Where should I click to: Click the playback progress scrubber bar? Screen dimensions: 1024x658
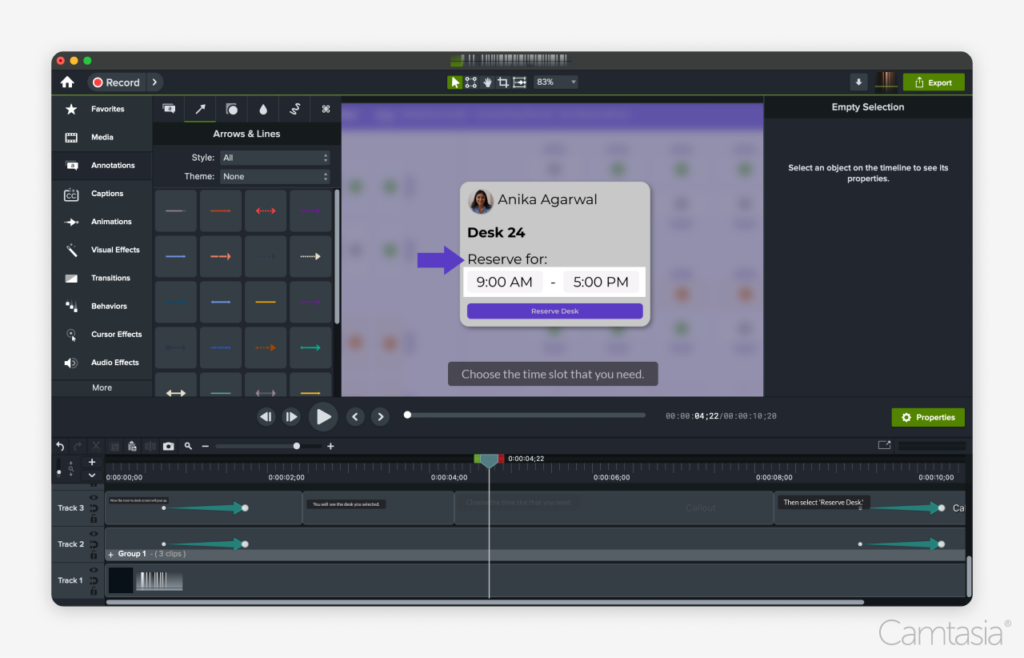coord(526,415)
